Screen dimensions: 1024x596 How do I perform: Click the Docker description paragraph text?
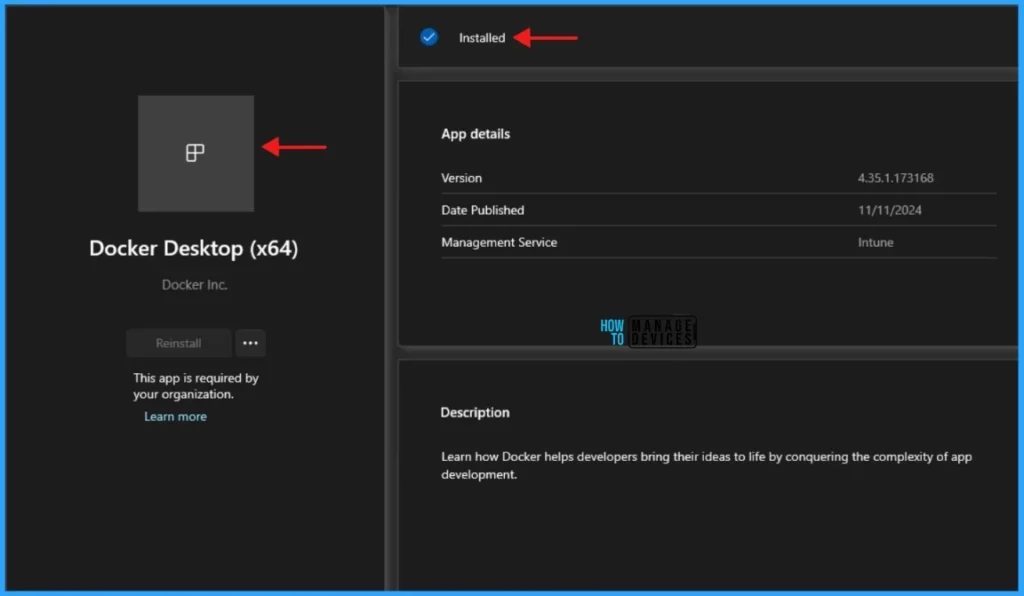pos(706,465)
